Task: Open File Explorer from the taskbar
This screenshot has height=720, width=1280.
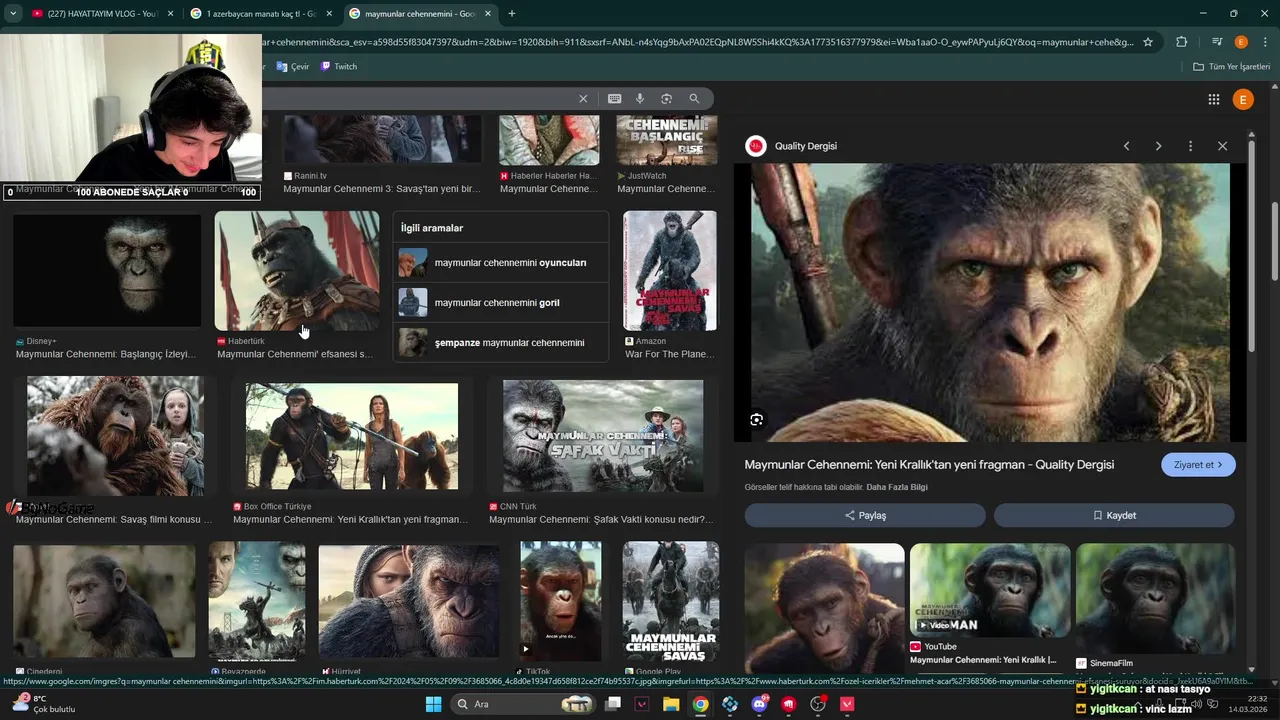Action: tap(671, 704)
